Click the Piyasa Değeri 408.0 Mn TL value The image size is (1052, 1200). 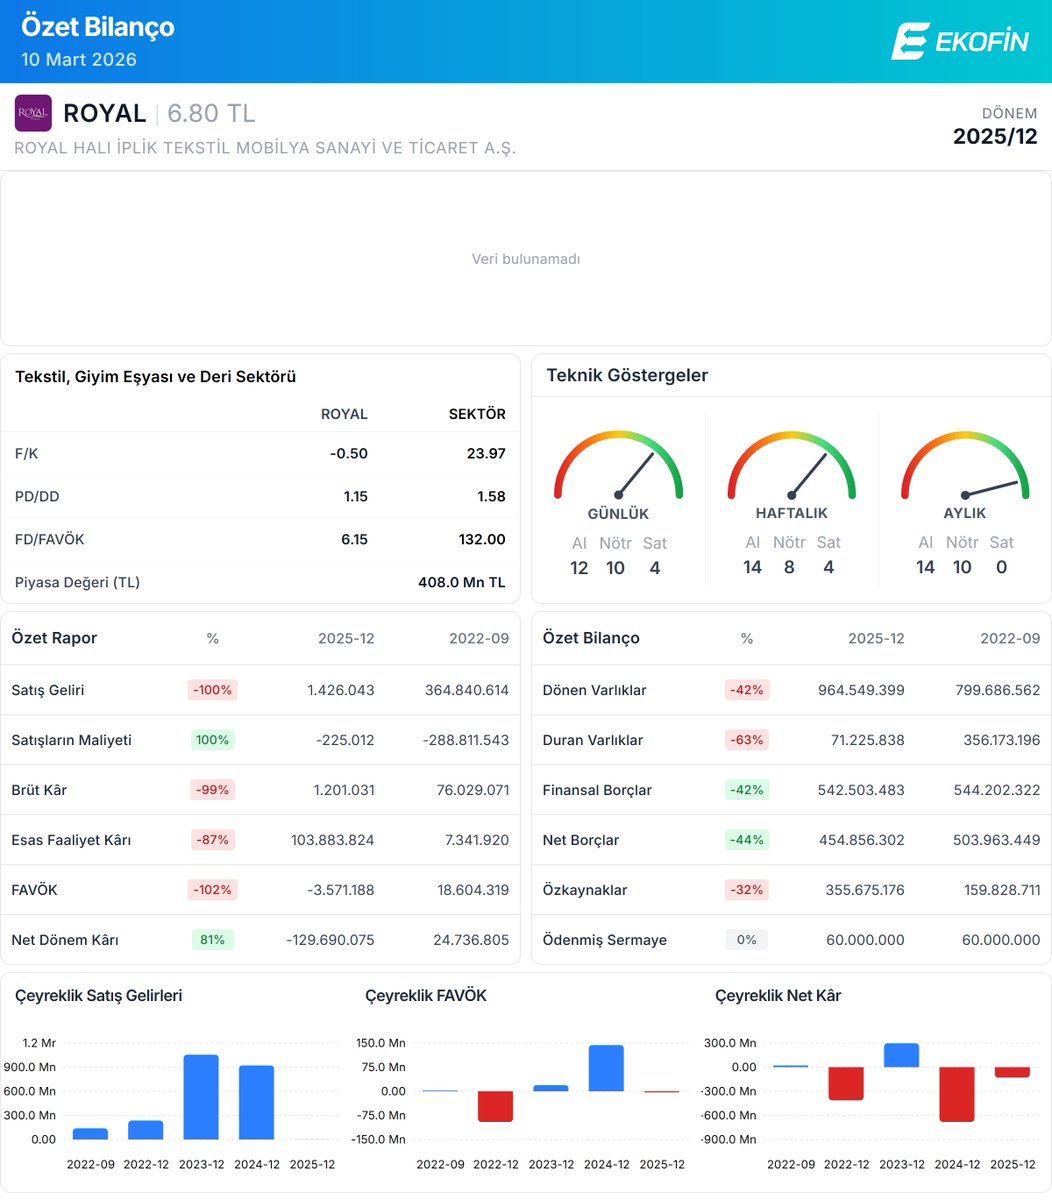point(462,583)
